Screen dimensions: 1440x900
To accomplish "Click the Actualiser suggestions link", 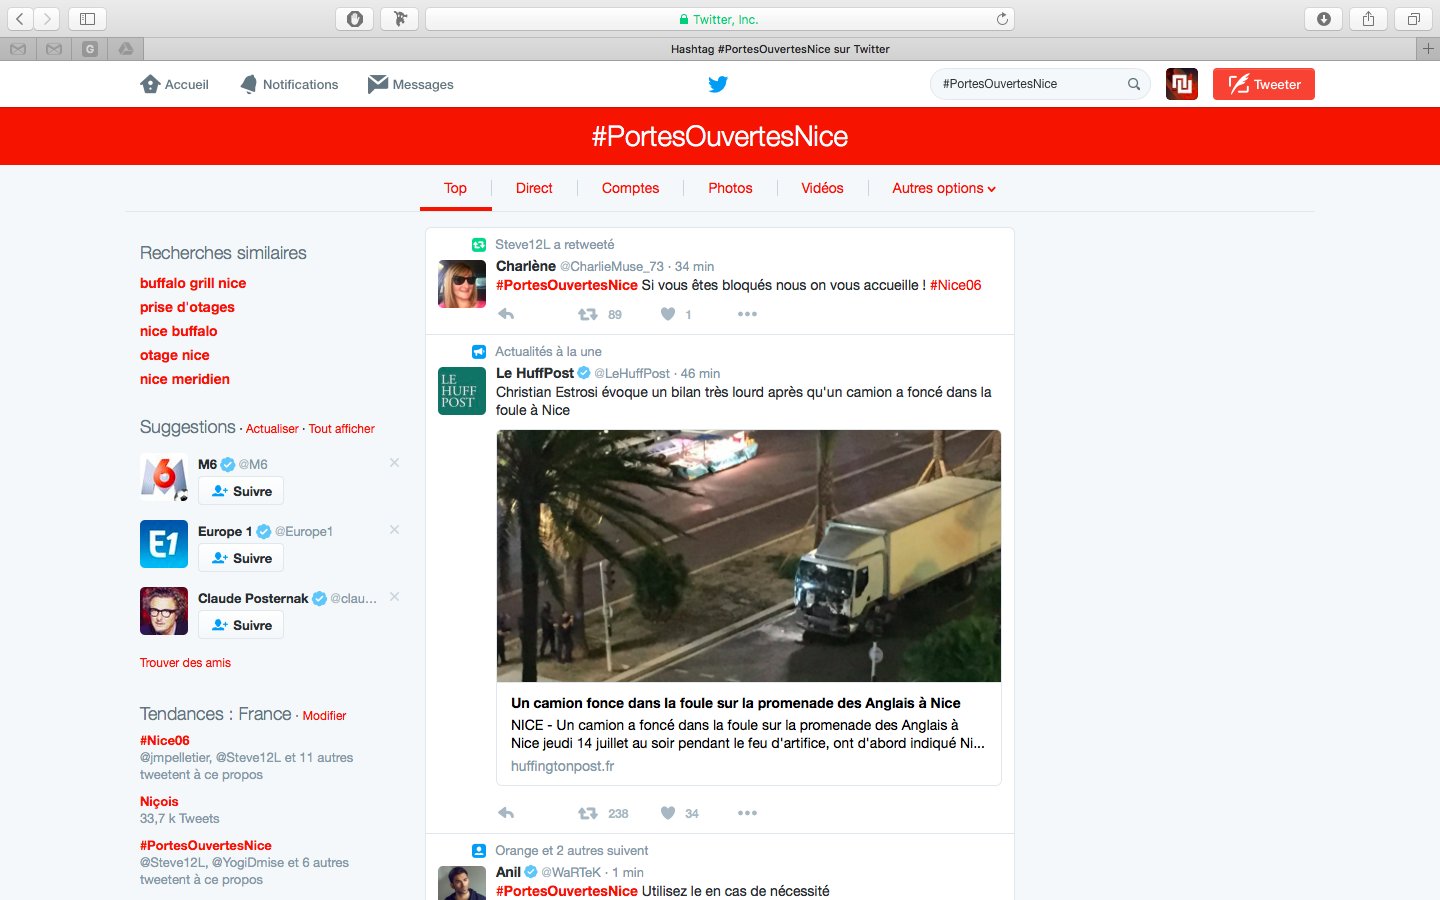I will point(272,428).
